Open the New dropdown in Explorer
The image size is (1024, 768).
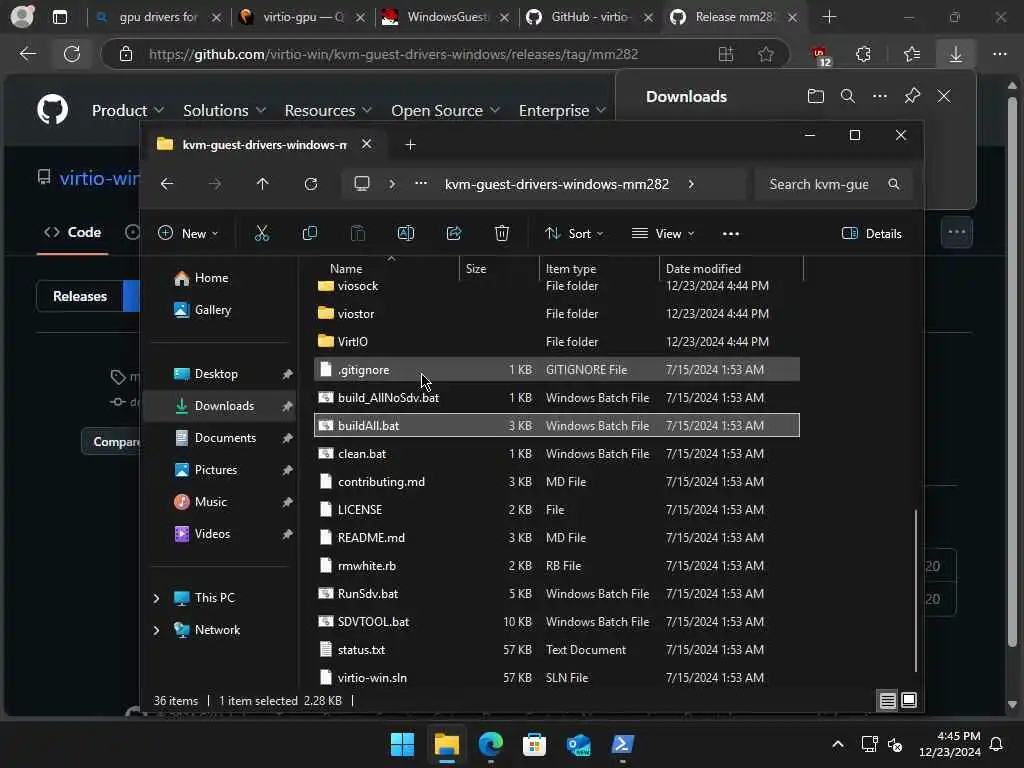tap(188, 233)
